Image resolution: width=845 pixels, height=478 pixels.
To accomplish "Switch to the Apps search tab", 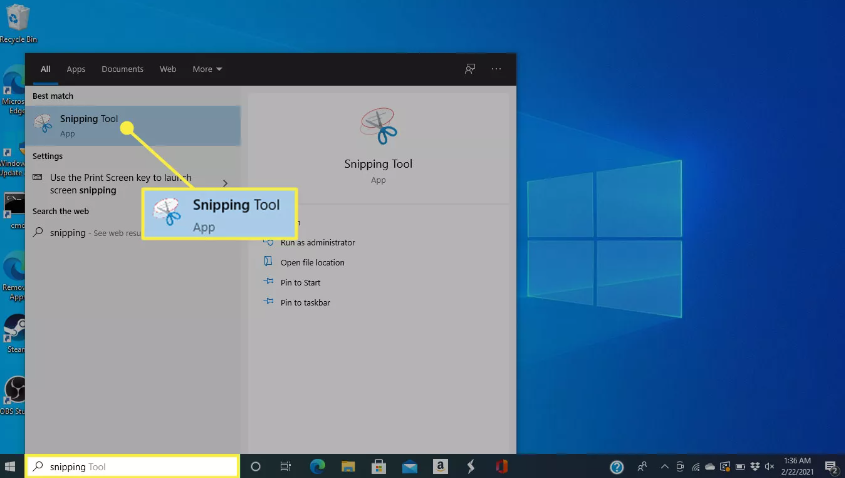I will (76, 69).
